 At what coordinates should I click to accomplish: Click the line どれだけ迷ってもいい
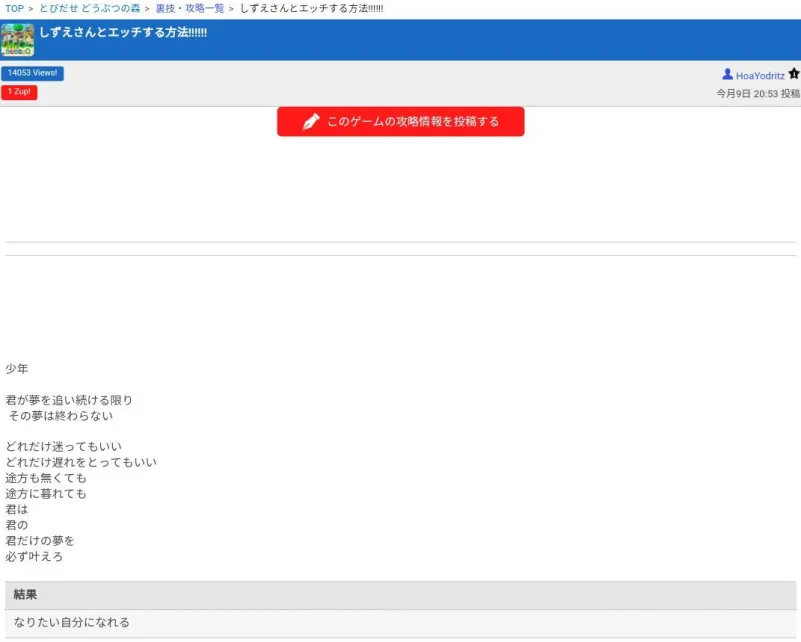[x=63, y=447]
